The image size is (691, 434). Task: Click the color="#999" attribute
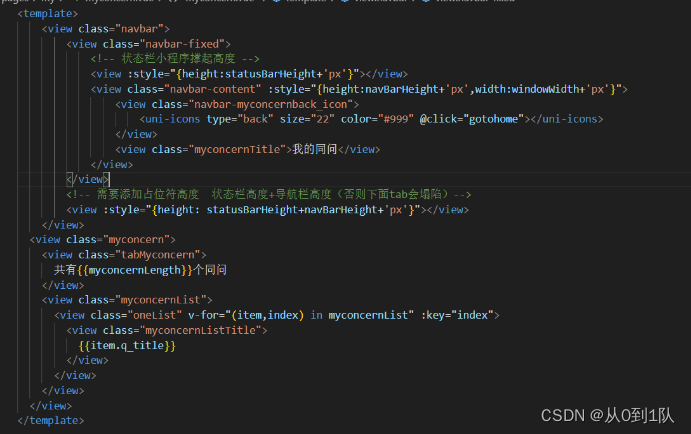click(377, 119)
